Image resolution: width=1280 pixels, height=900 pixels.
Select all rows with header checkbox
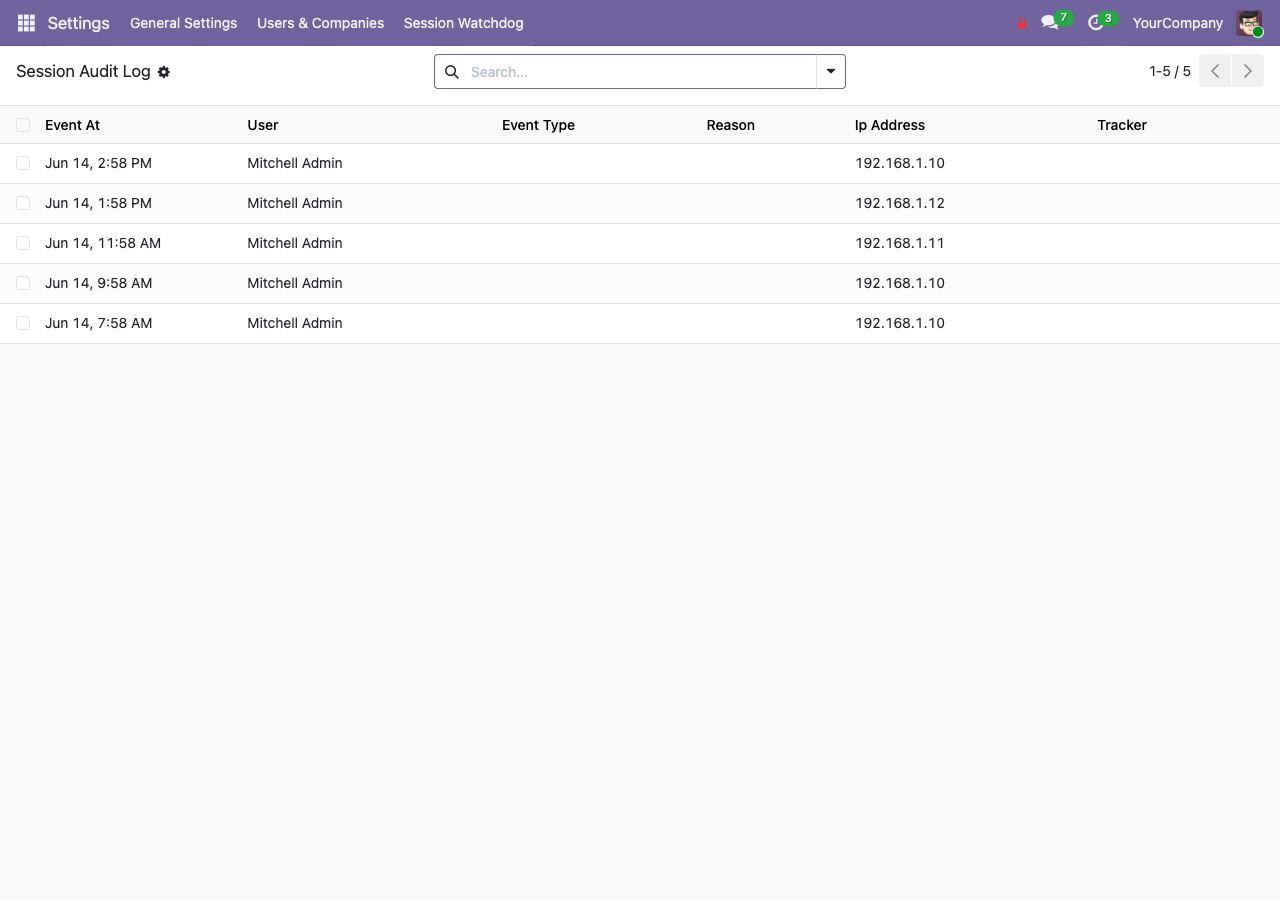[x=23, y=125]
